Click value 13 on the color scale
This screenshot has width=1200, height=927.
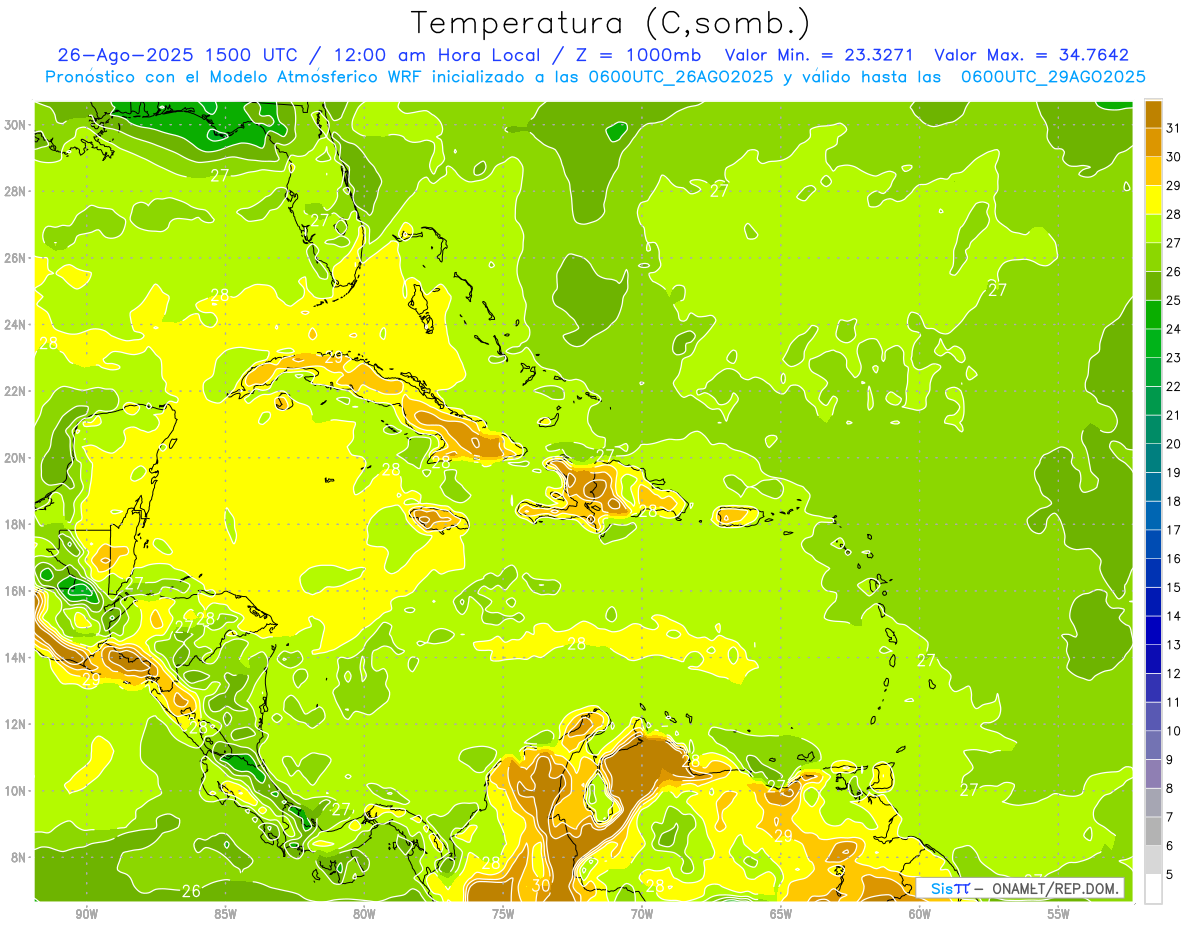pos(1173,645)
